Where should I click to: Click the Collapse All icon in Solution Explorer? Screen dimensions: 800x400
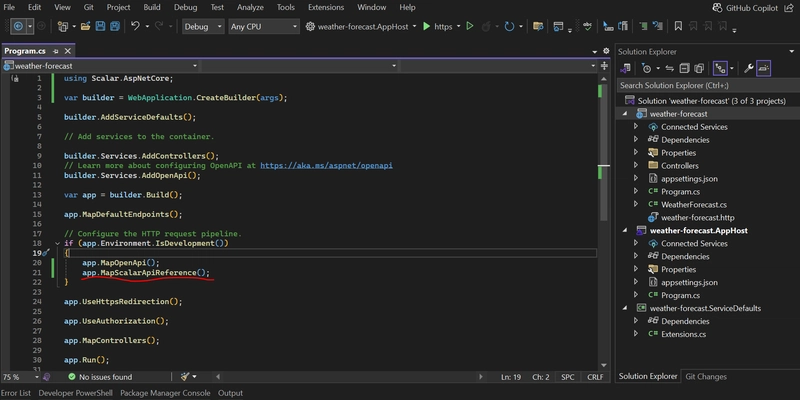point(684,68)
